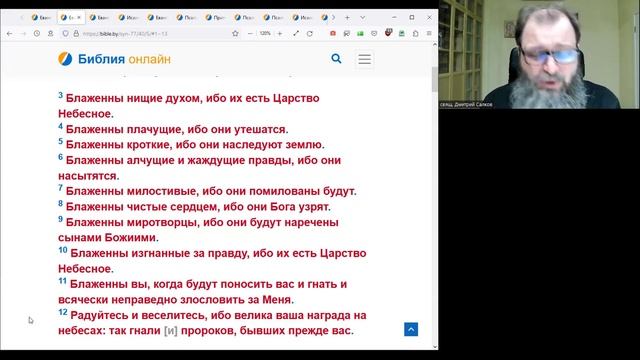The image size is (640, 360).
Task: Click the speaker's webcam video thumbnail
Action: coord(539,54)
